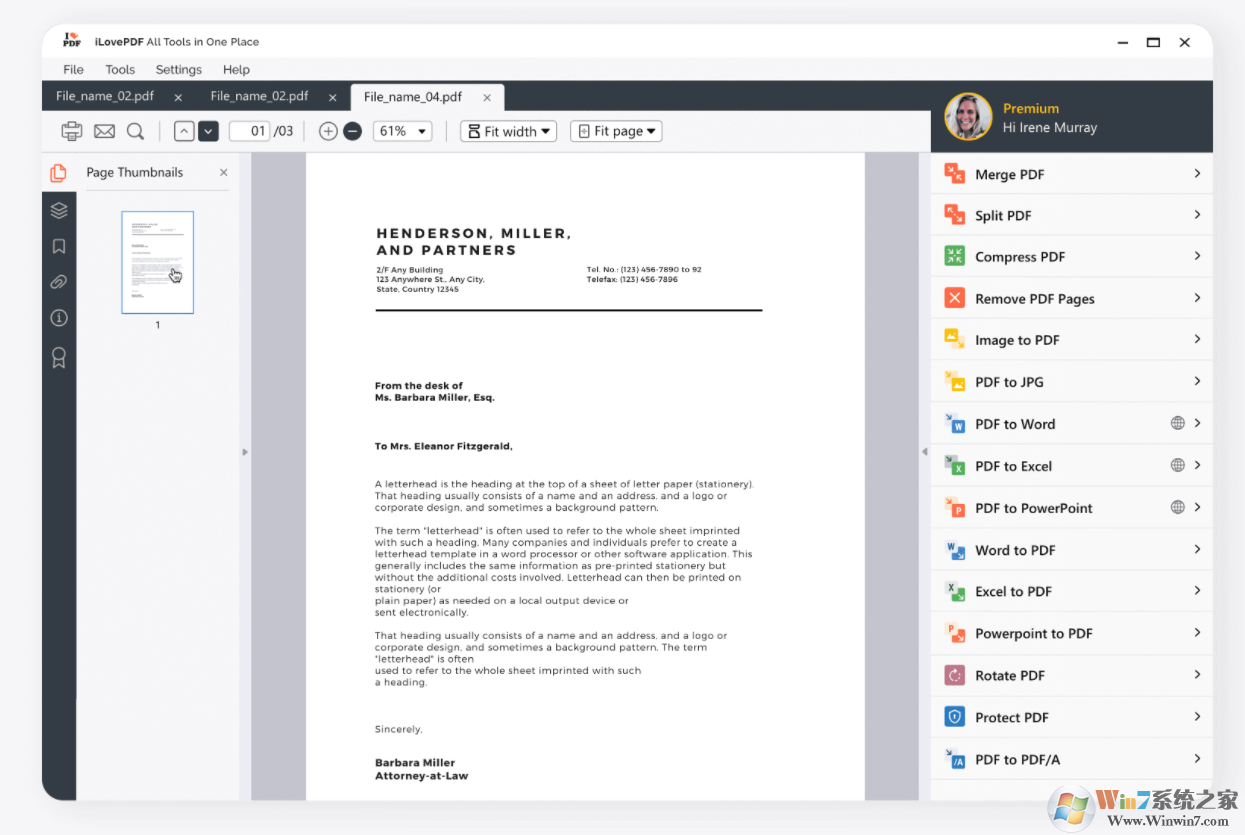The height and width of the screenshot is (835, 1245).
Task: Open the Bookmarks sidebar icon
Action: pos(59,246)
